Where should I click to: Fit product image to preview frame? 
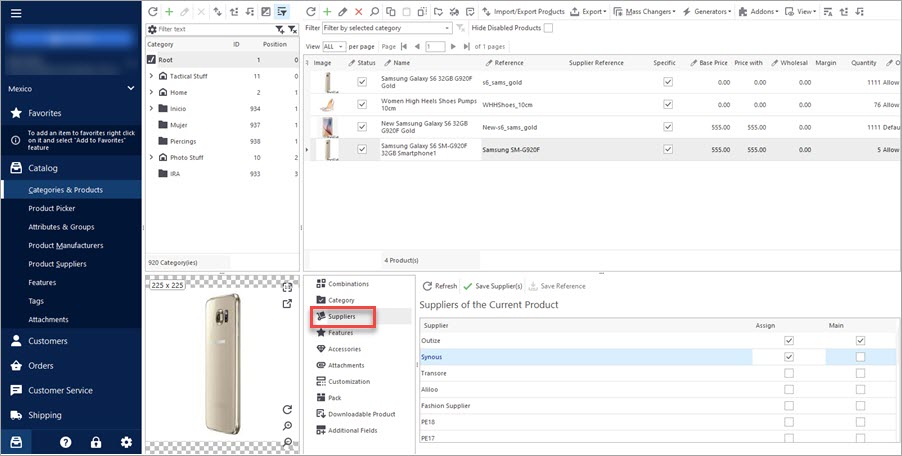(x=288, y=288)
